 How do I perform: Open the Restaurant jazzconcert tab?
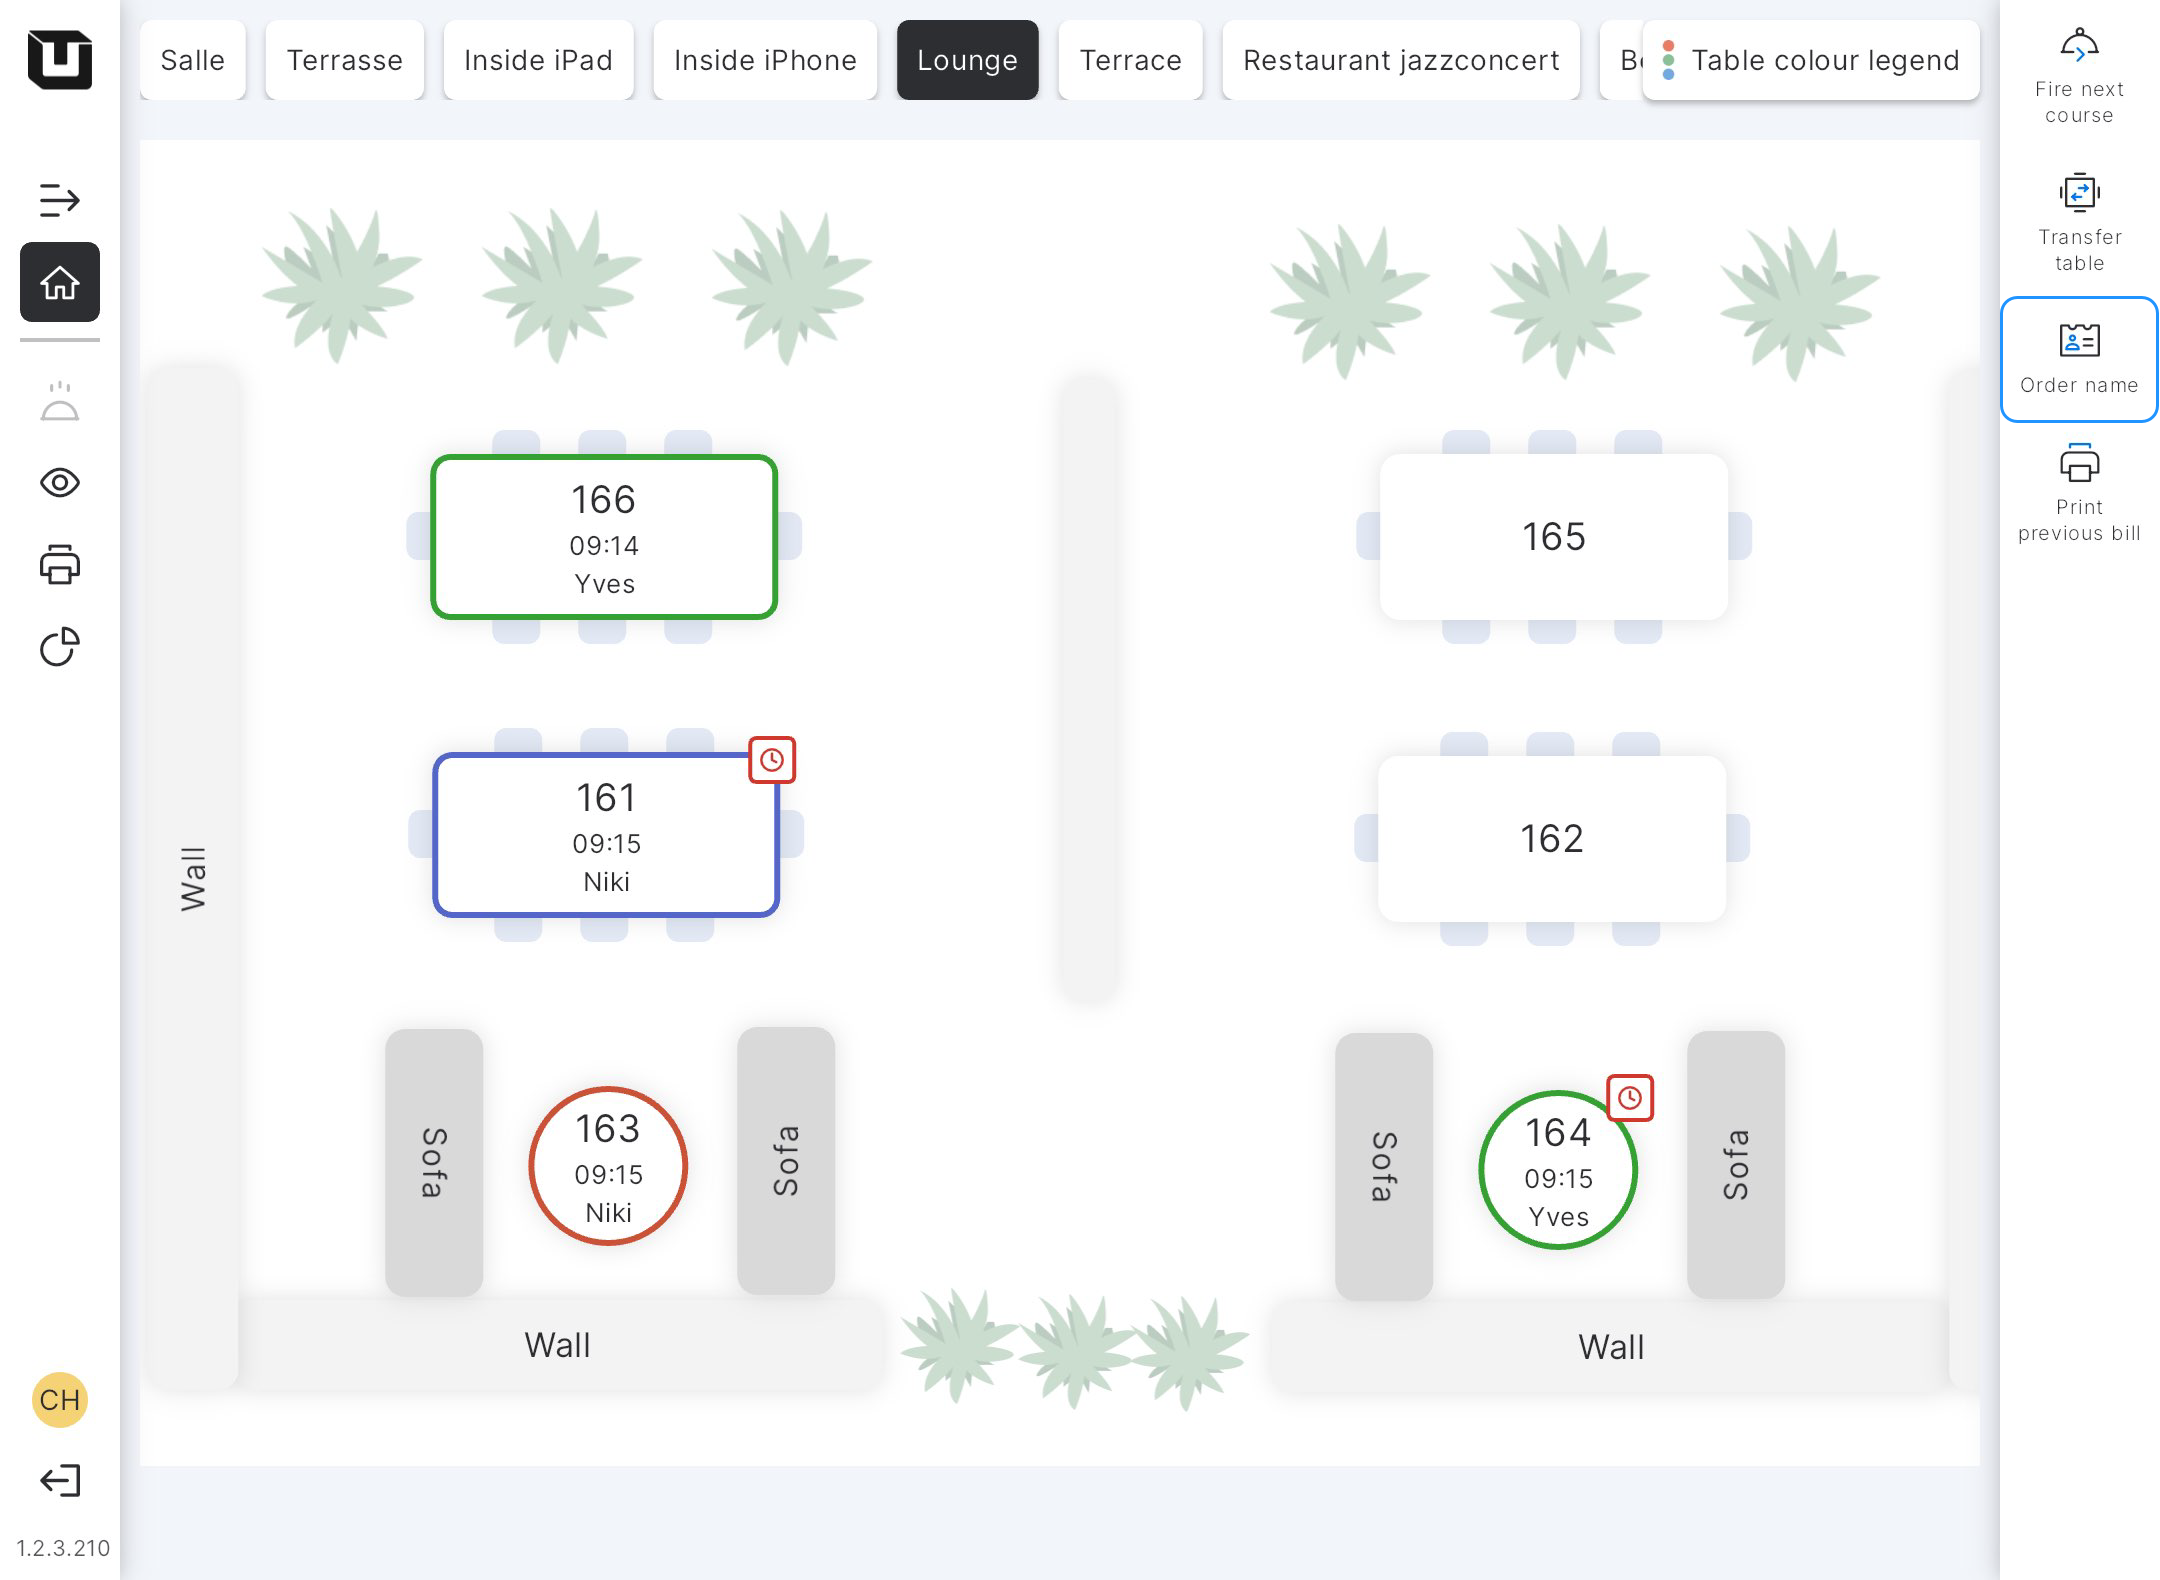pos(1400,60)
